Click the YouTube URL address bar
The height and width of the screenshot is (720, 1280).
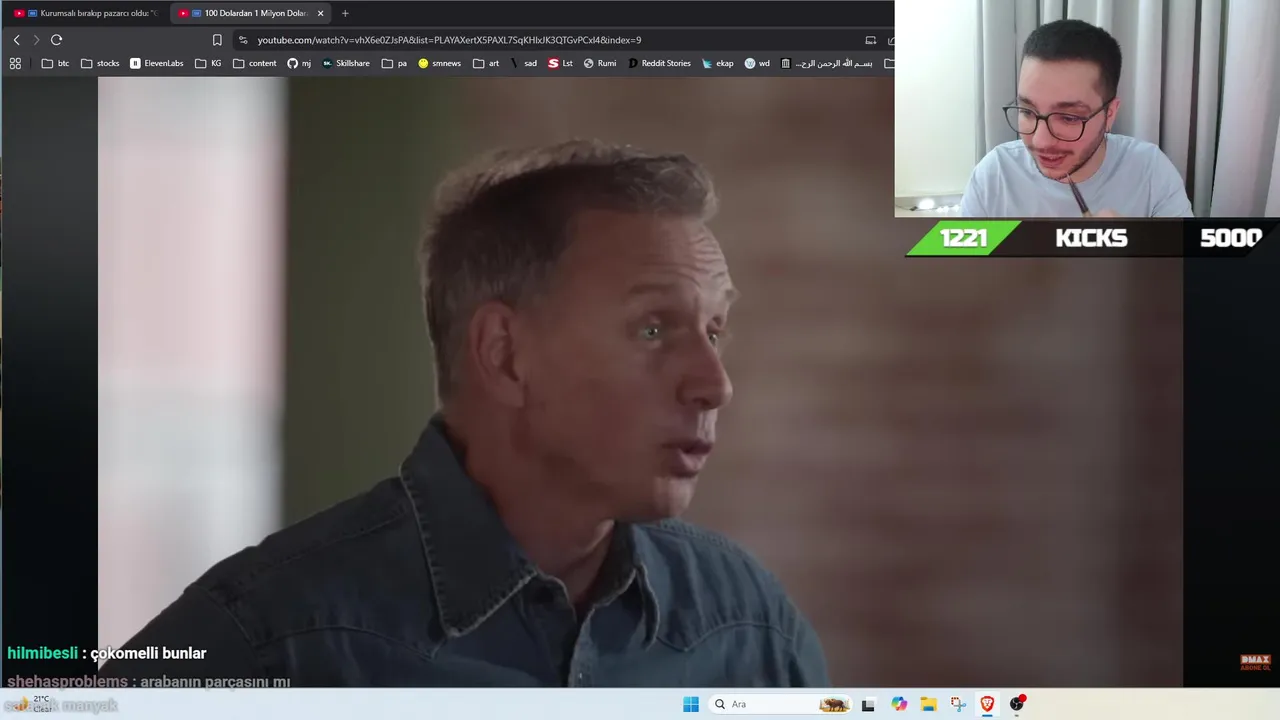449,40
